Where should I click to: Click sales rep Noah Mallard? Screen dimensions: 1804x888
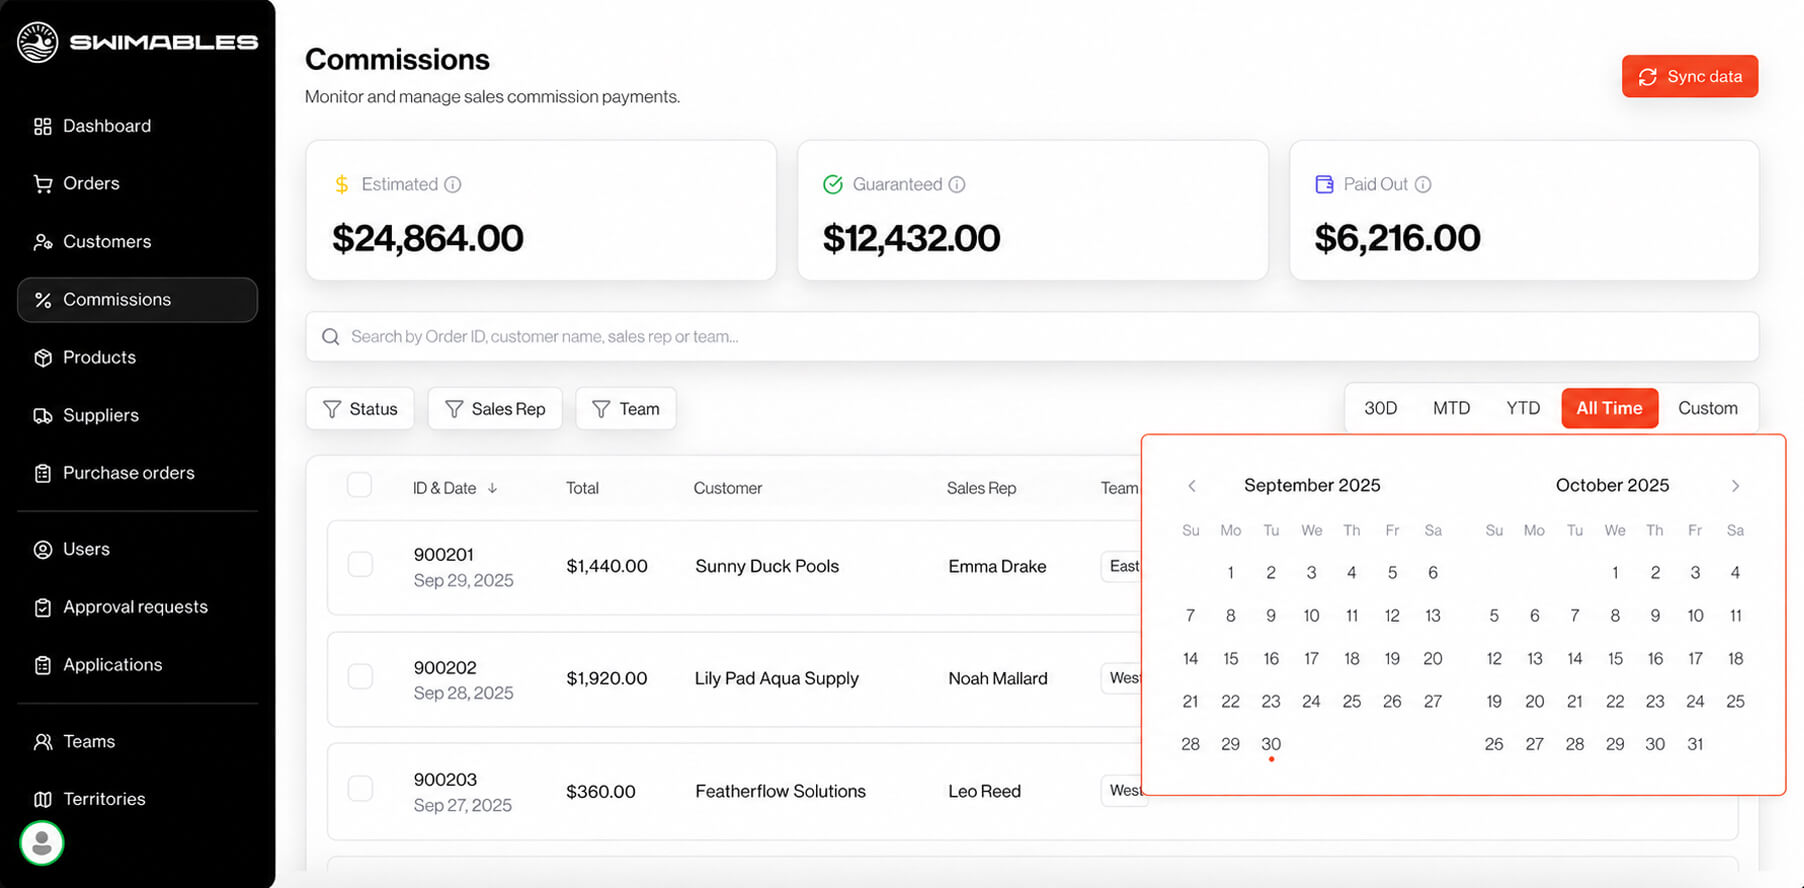(998, 678)
